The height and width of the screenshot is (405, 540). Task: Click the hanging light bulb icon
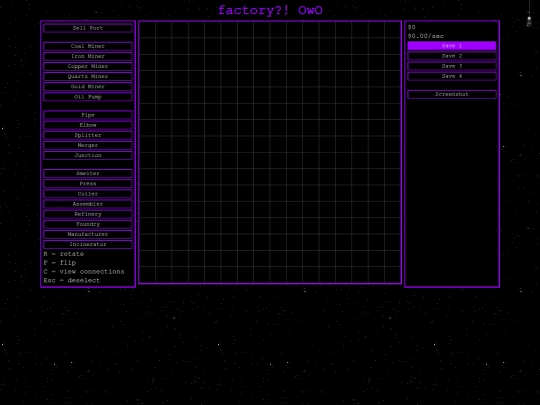coord(529,21)
